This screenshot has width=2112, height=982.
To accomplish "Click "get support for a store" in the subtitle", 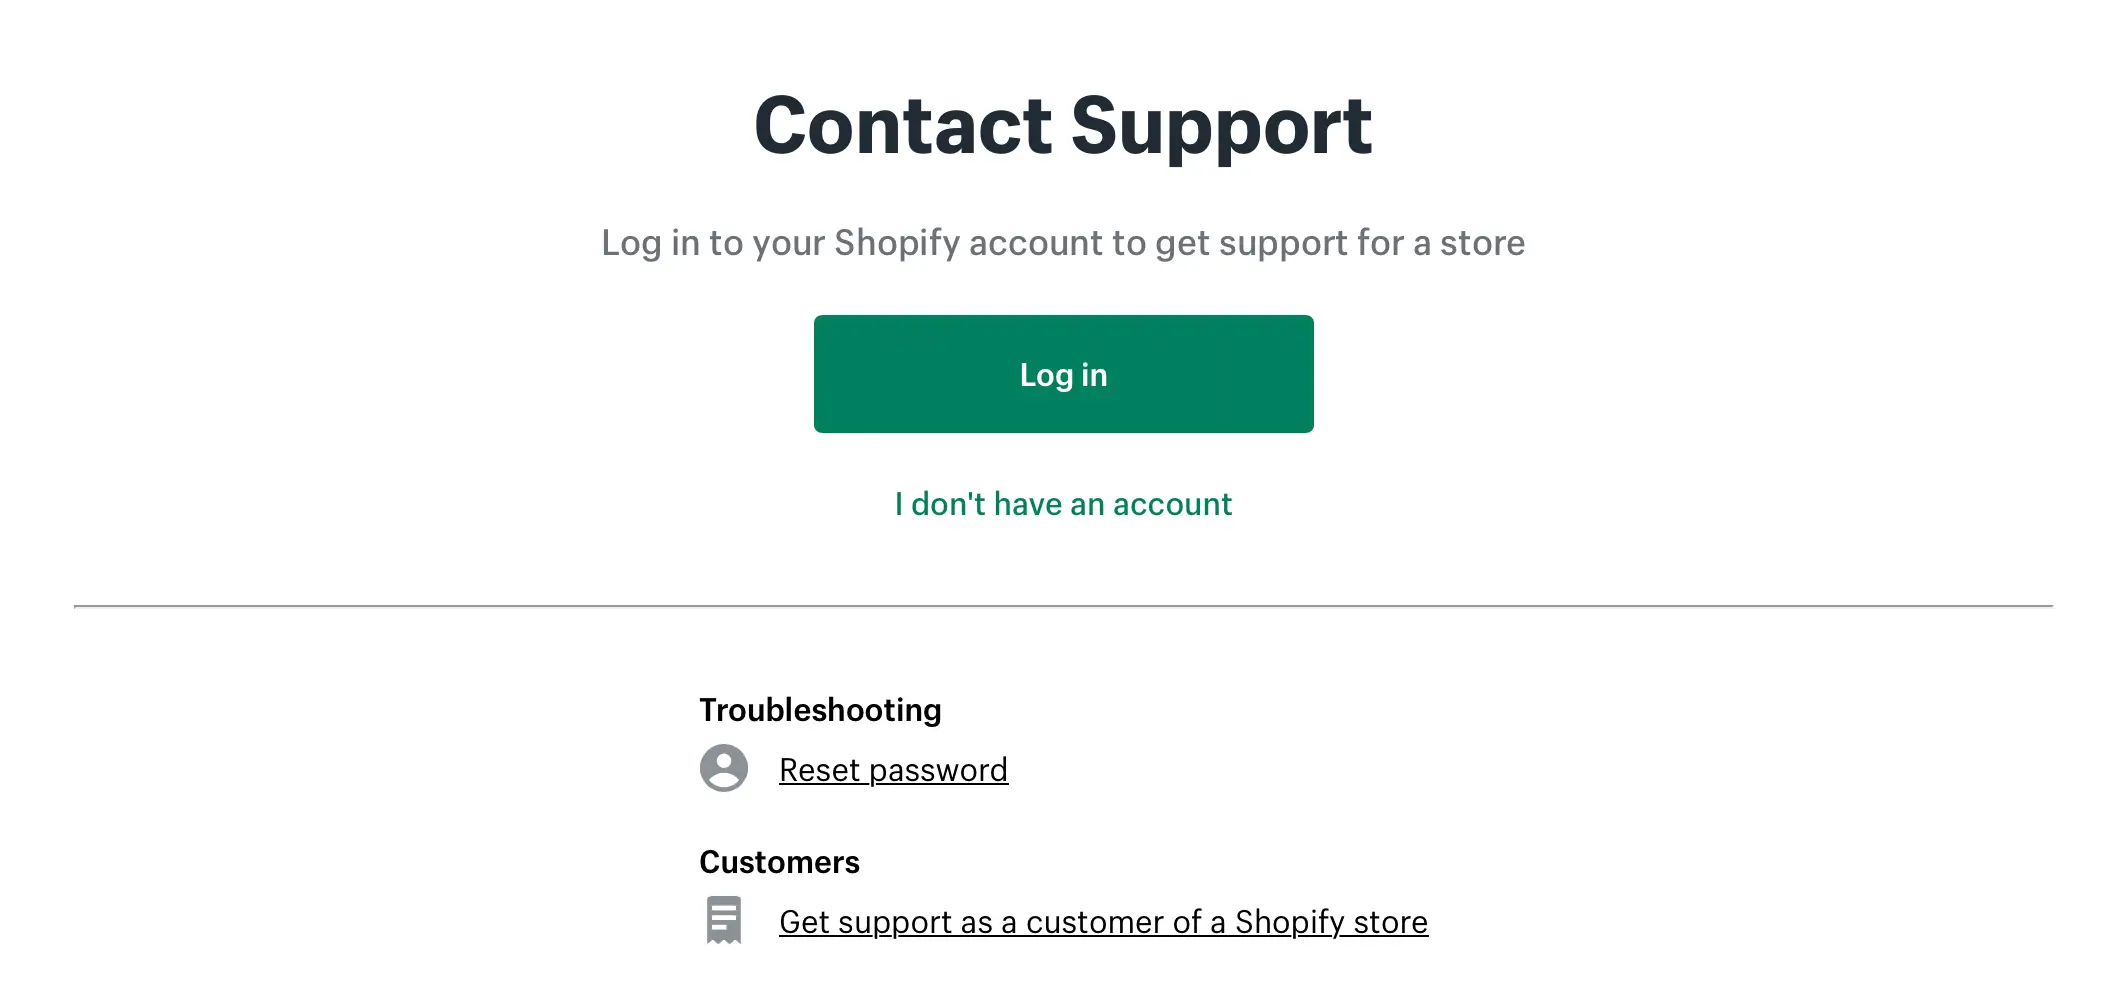I will click(x=1340, y=243).
